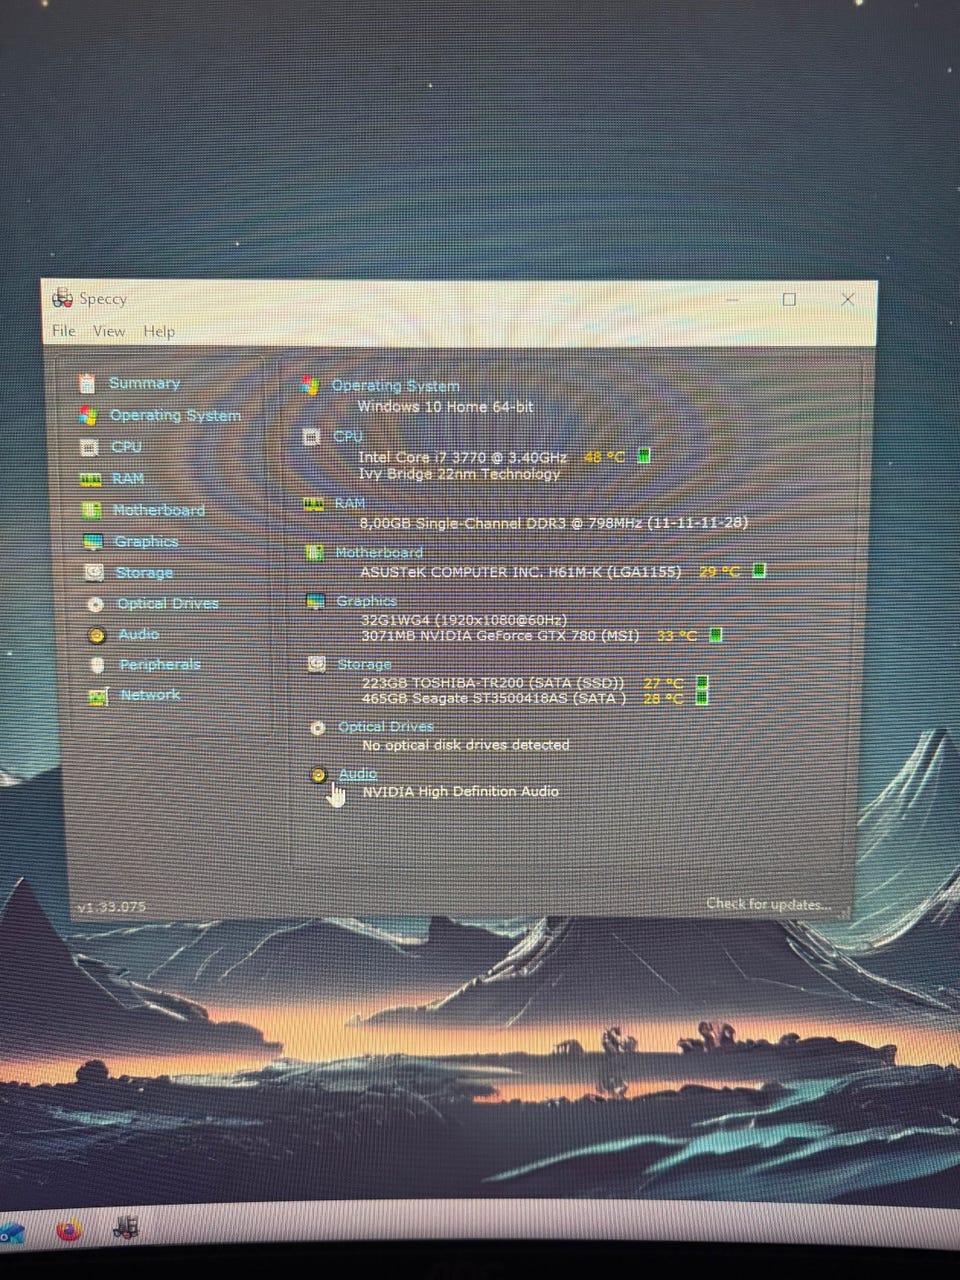
Task: Click the Graphics monitor icon in sidebar
Action: point(93,542)
